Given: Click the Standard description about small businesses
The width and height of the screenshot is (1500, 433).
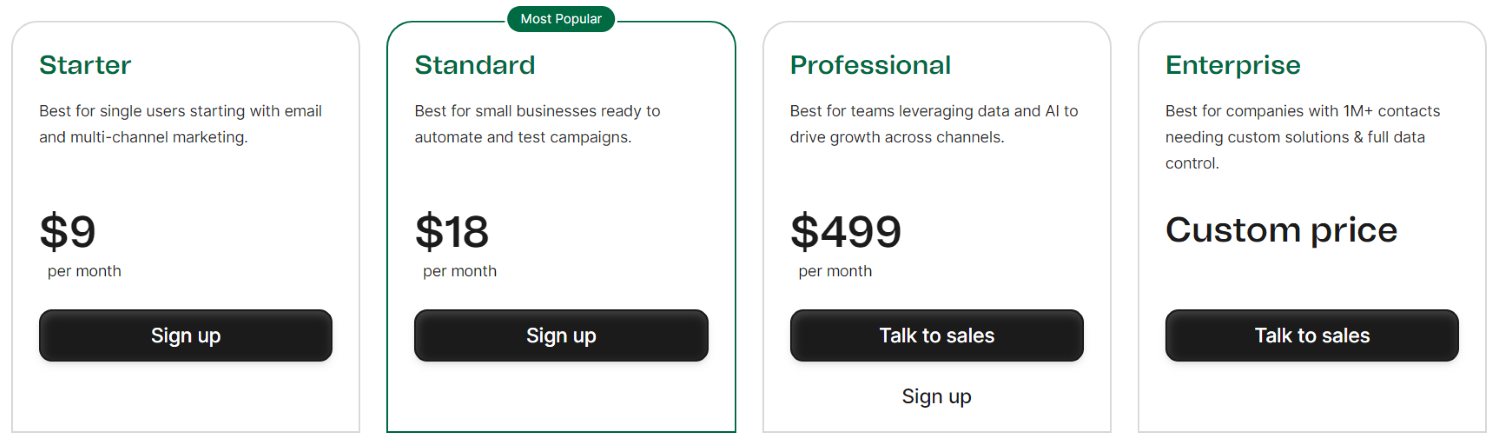Looking at the screenshot, I should (537, 124).
